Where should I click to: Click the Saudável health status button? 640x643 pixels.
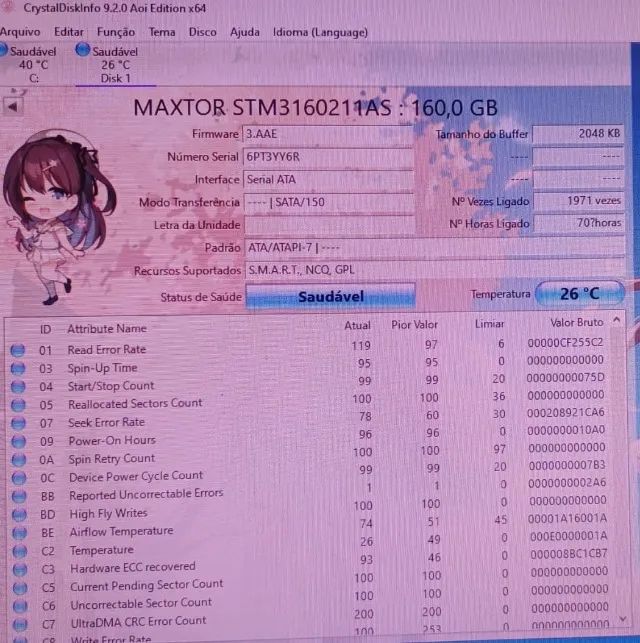[330, 296]
